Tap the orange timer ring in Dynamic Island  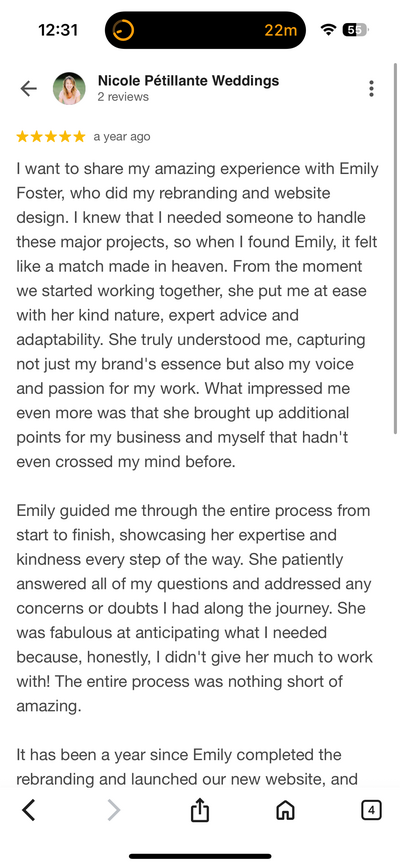point(123,30)
